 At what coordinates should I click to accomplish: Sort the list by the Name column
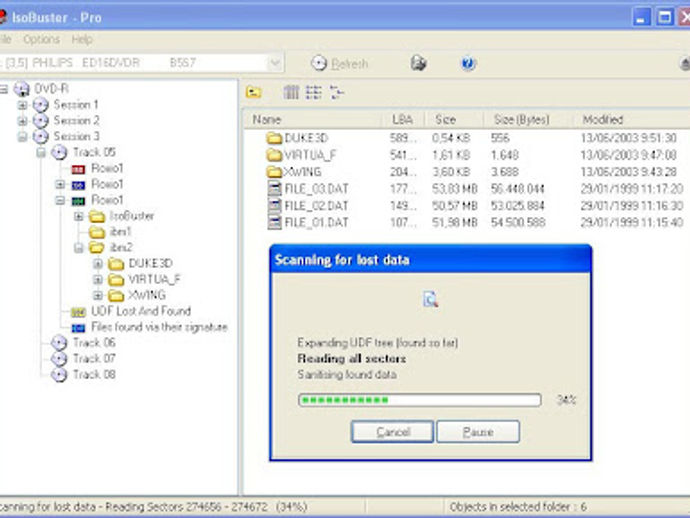coord(314,120)
